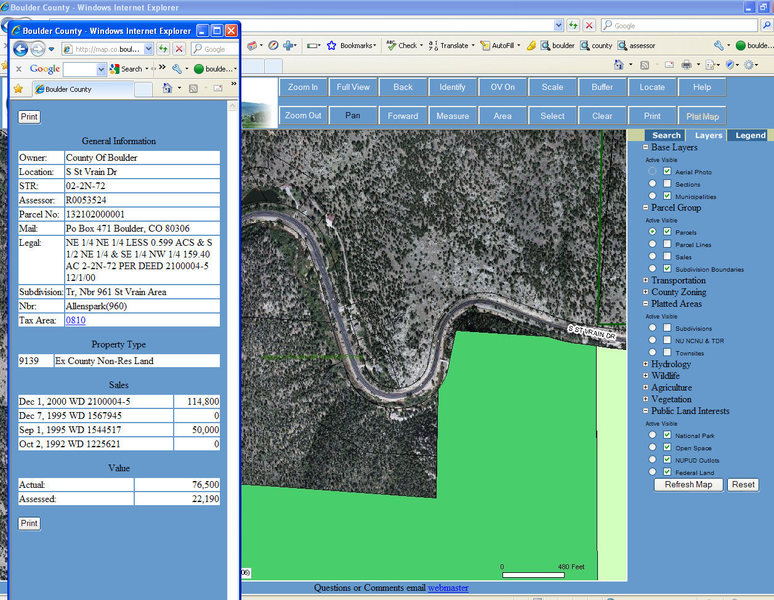
Task: Collapse the Public Land Interests group
Action: pyautogui.click(x=646, y=411)
